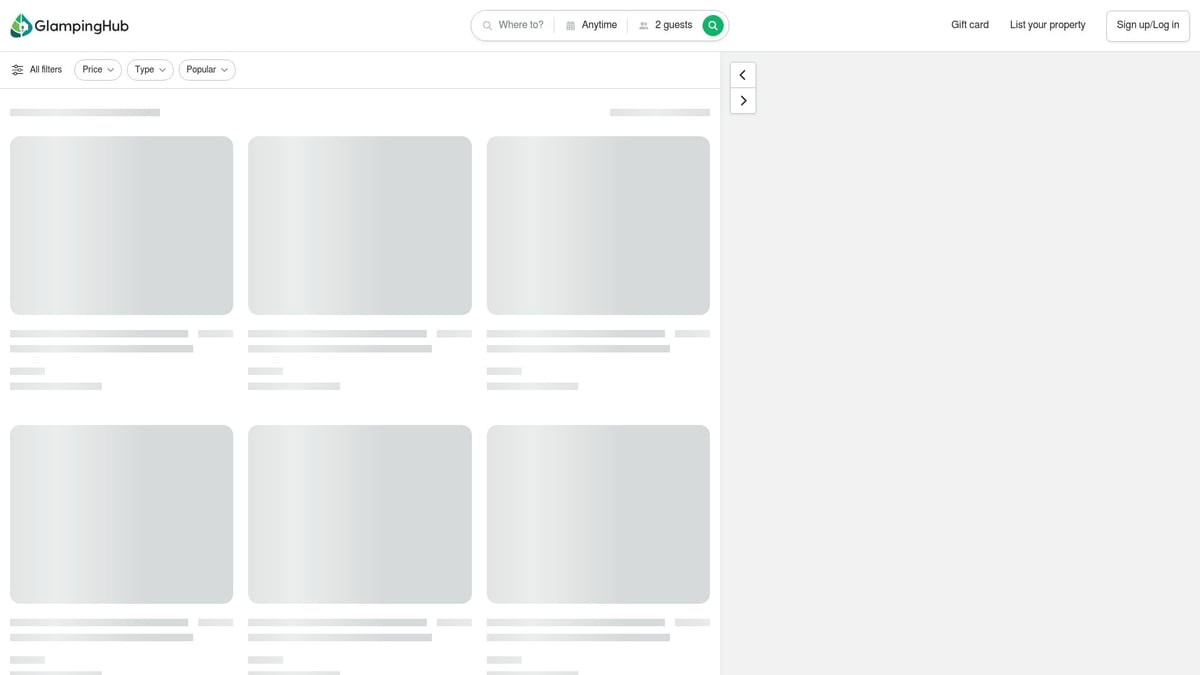Open the Gift card page

point(969,25)
